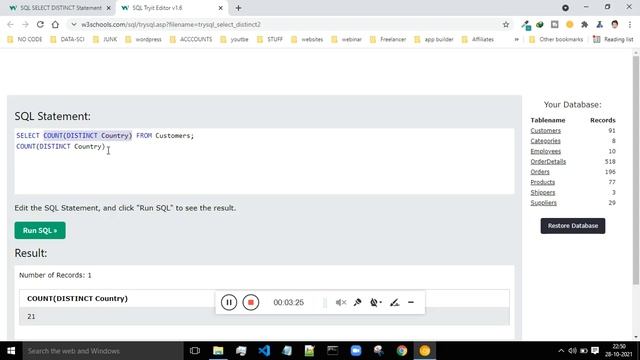Open the Chrome three-dot menu
Image resolution: width=640 pixels, height=360 pixels.
630,24
